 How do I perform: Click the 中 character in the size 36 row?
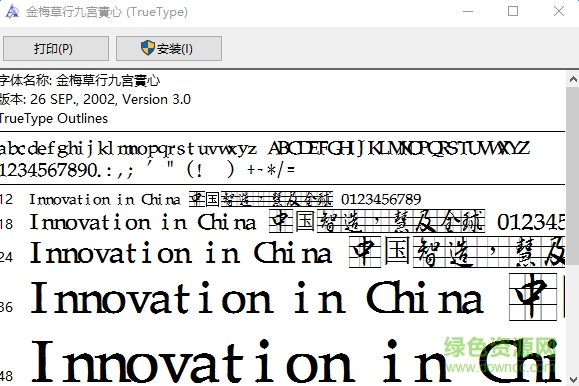[533, 297]
